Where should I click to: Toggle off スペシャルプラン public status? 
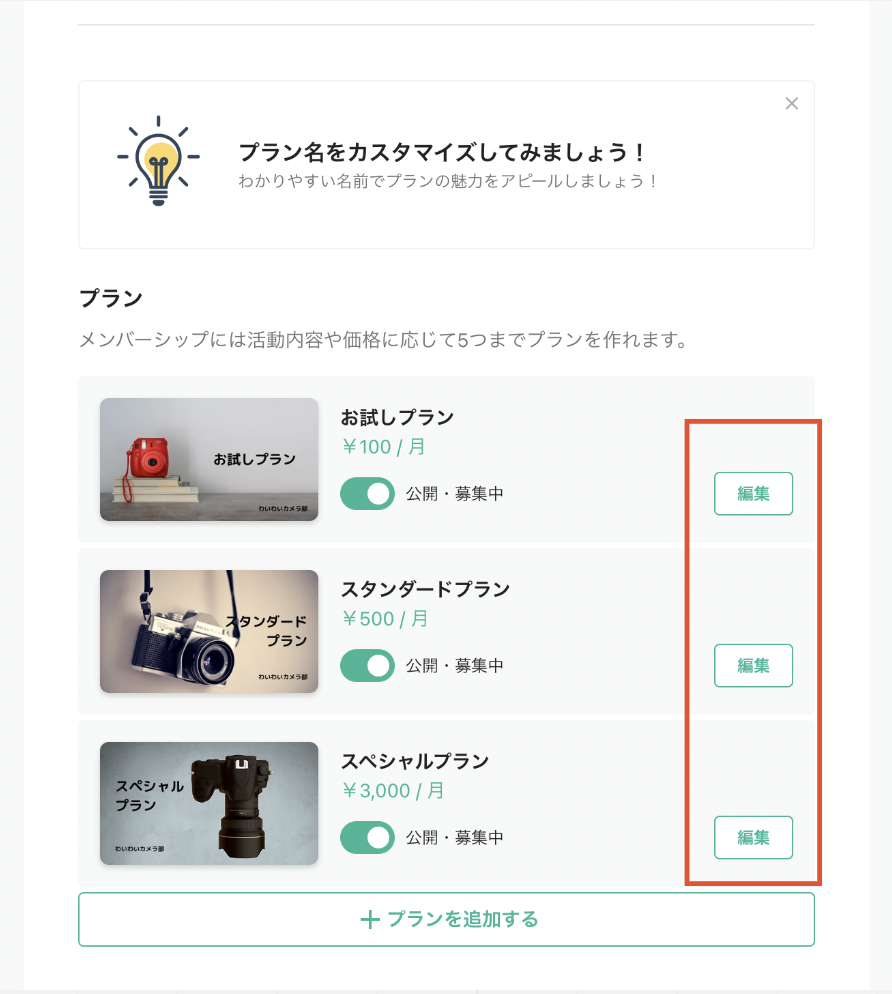click(x=367, y=838)
